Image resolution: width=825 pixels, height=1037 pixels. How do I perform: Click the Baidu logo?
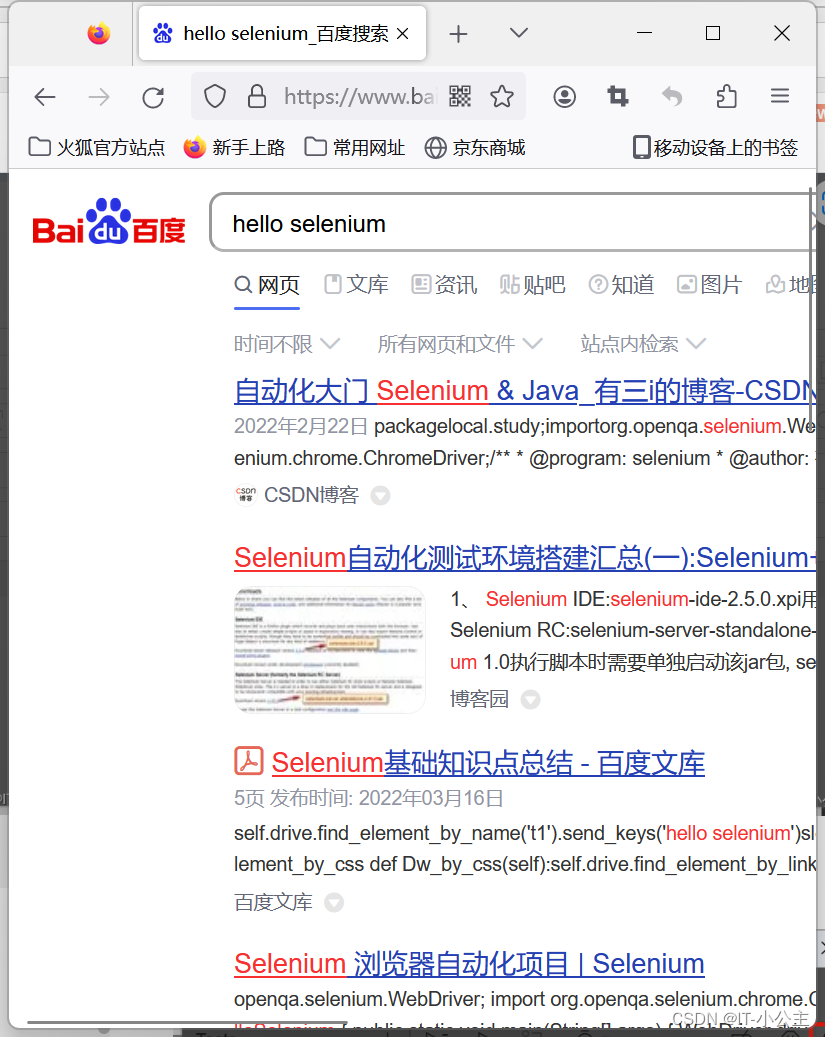(108, 221)
